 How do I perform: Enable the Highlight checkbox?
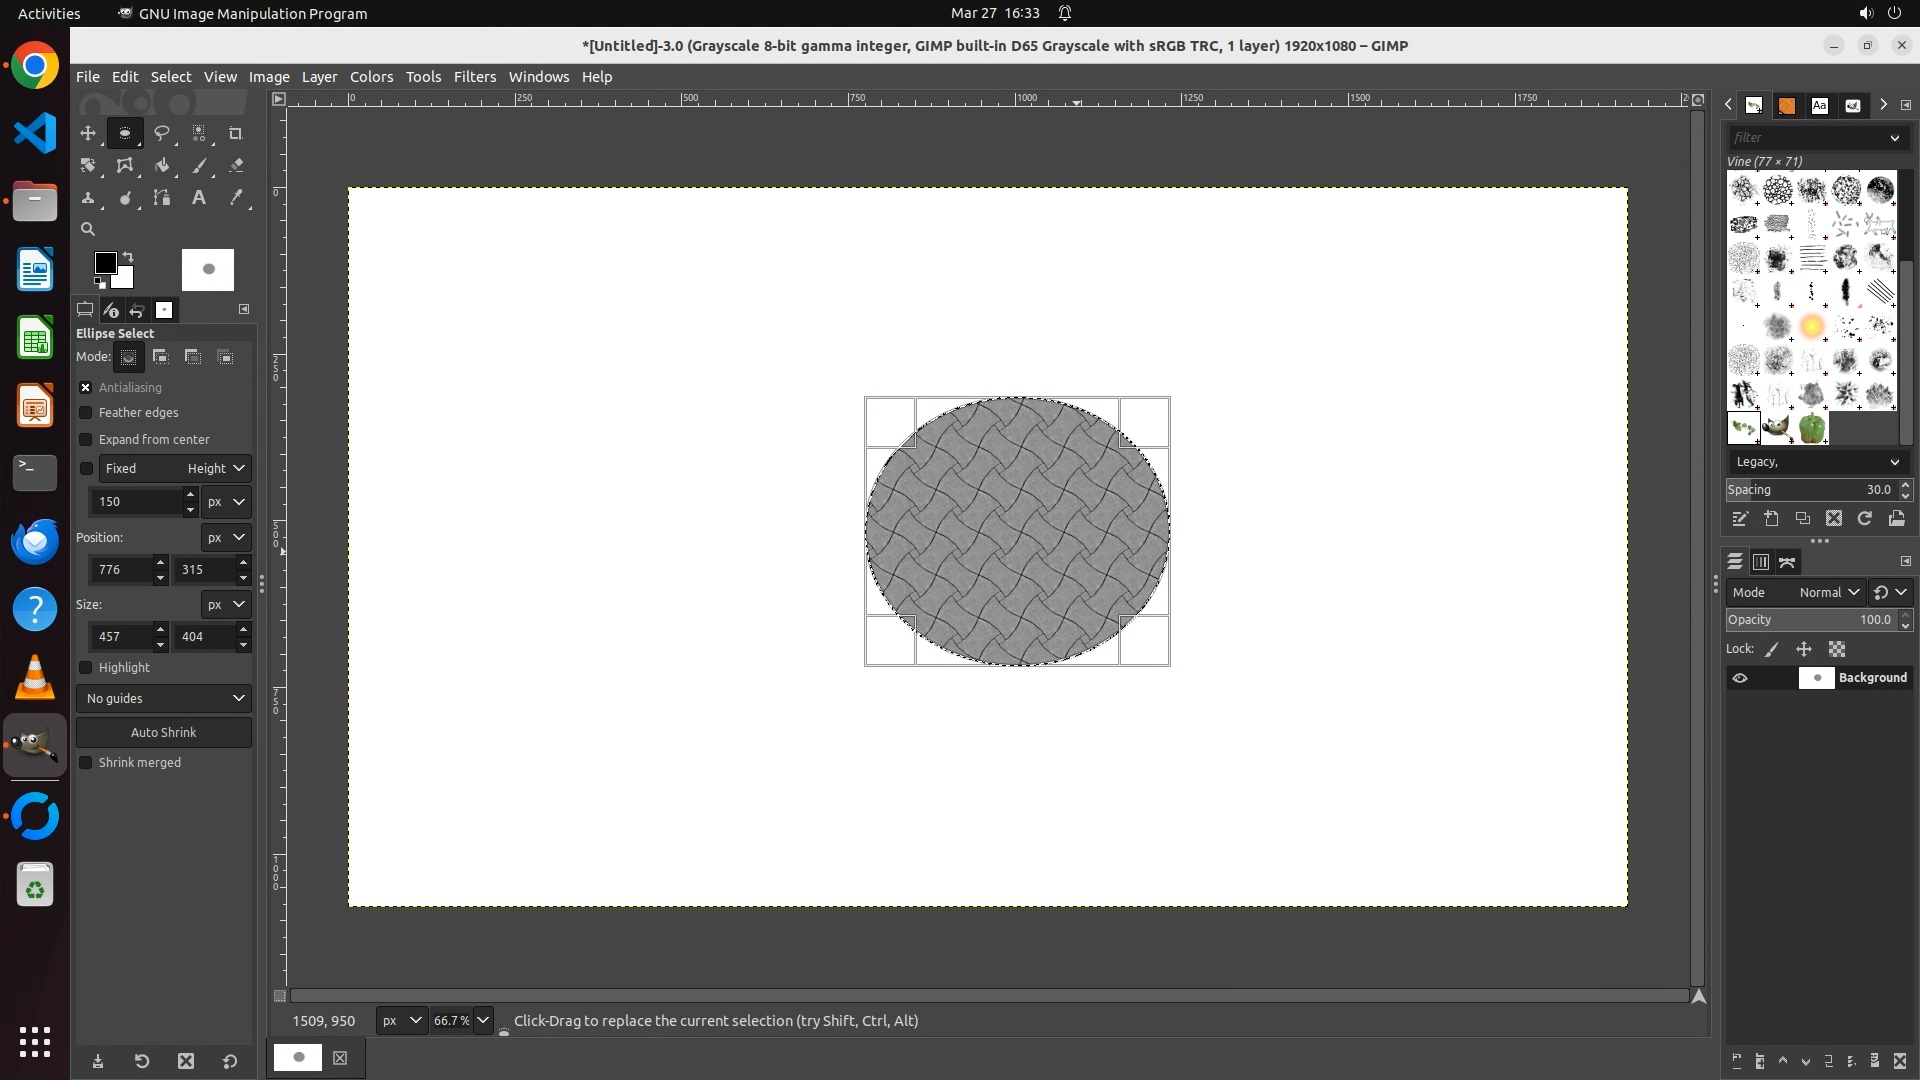point(86,668)
